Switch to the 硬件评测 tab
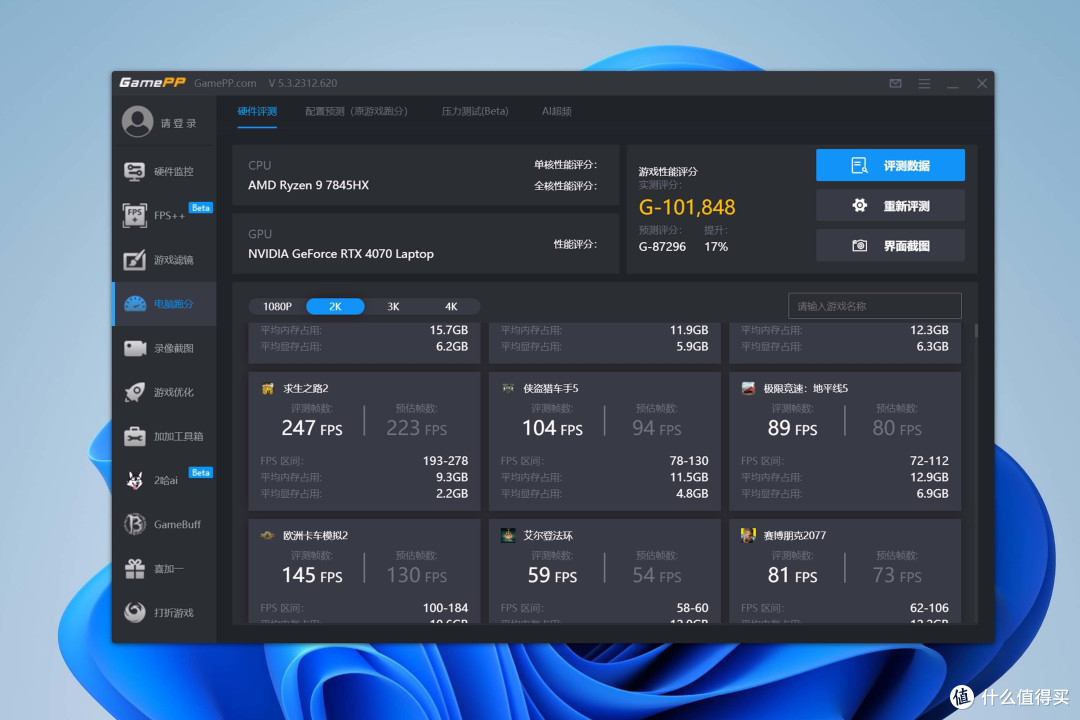1080x720 pixels. pos(257,112)
